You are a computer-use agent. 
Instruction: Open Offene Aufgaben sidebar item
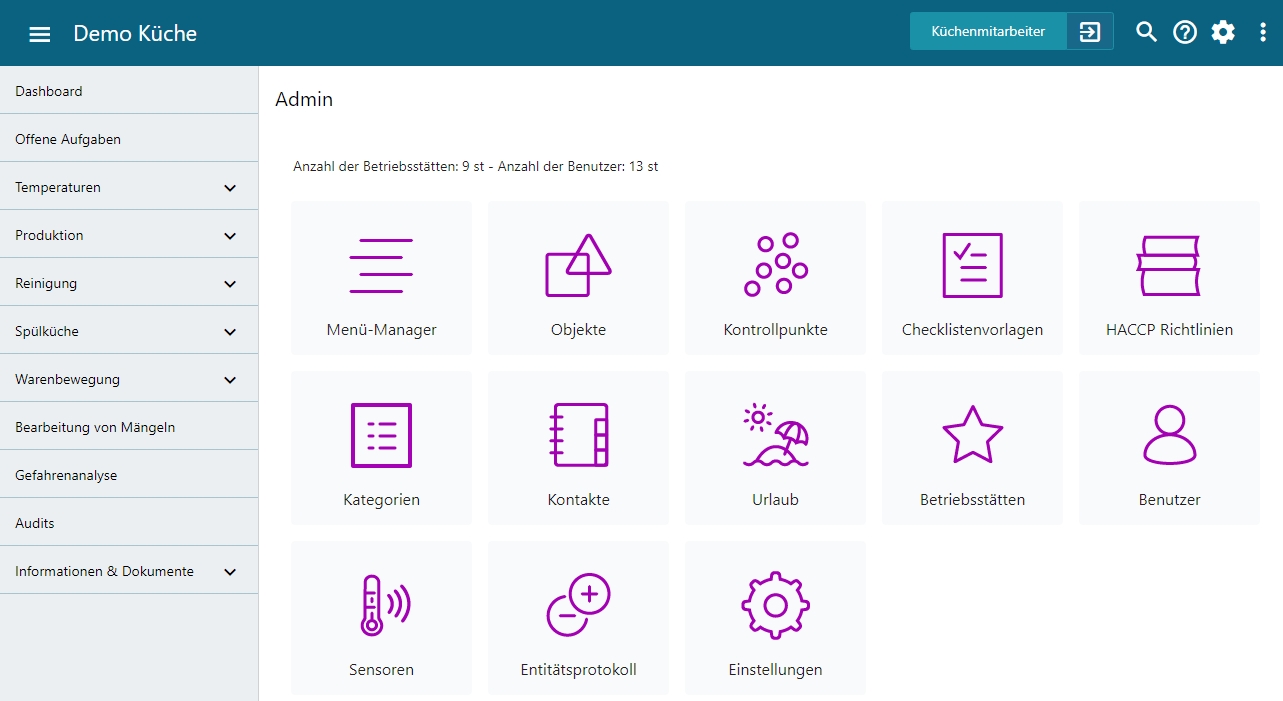point(129,139)
